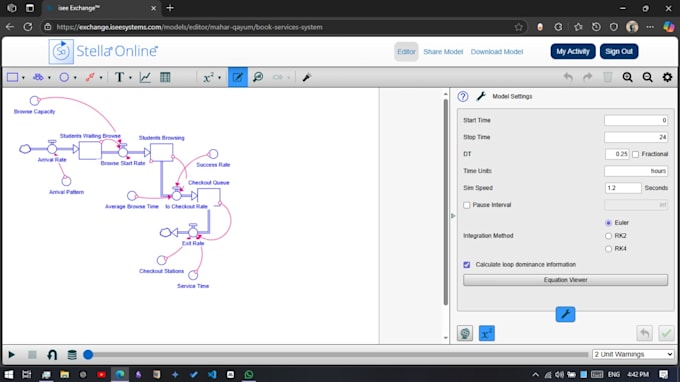This screenshot has height=382, width=680.
Task: Stop the simulation
Action: click(x=32, y=355)
